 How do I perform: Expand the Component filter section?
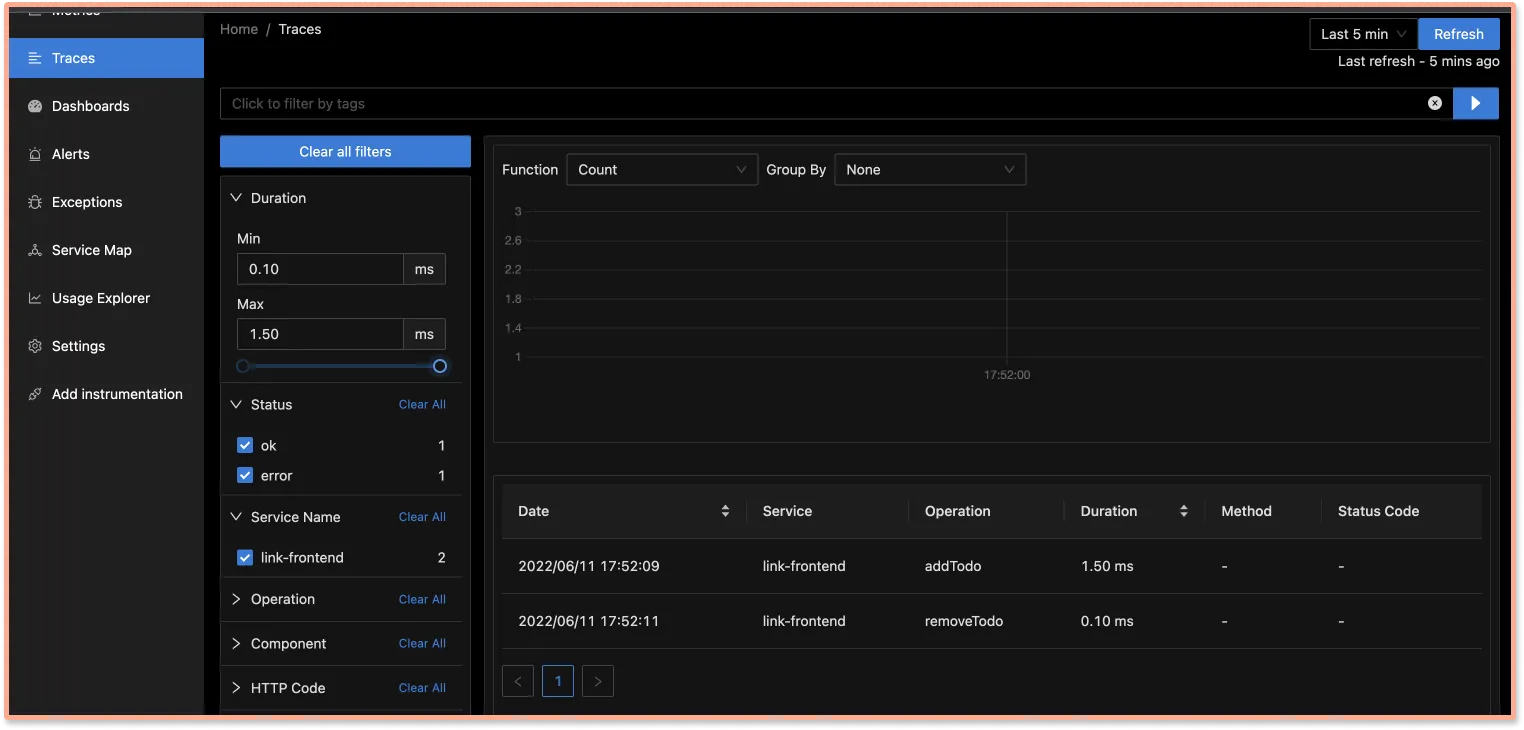coord(237,643)
